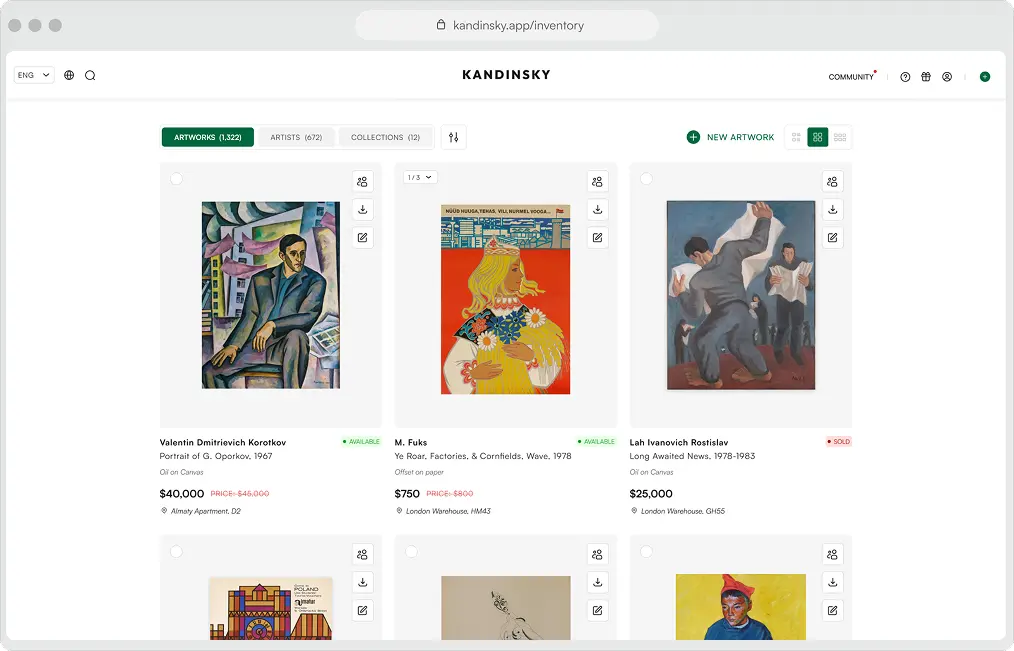This screenshot has width=1014, height=651.
Task: Switch to the Collections (12) tab
Action: [x=385, y=137]
